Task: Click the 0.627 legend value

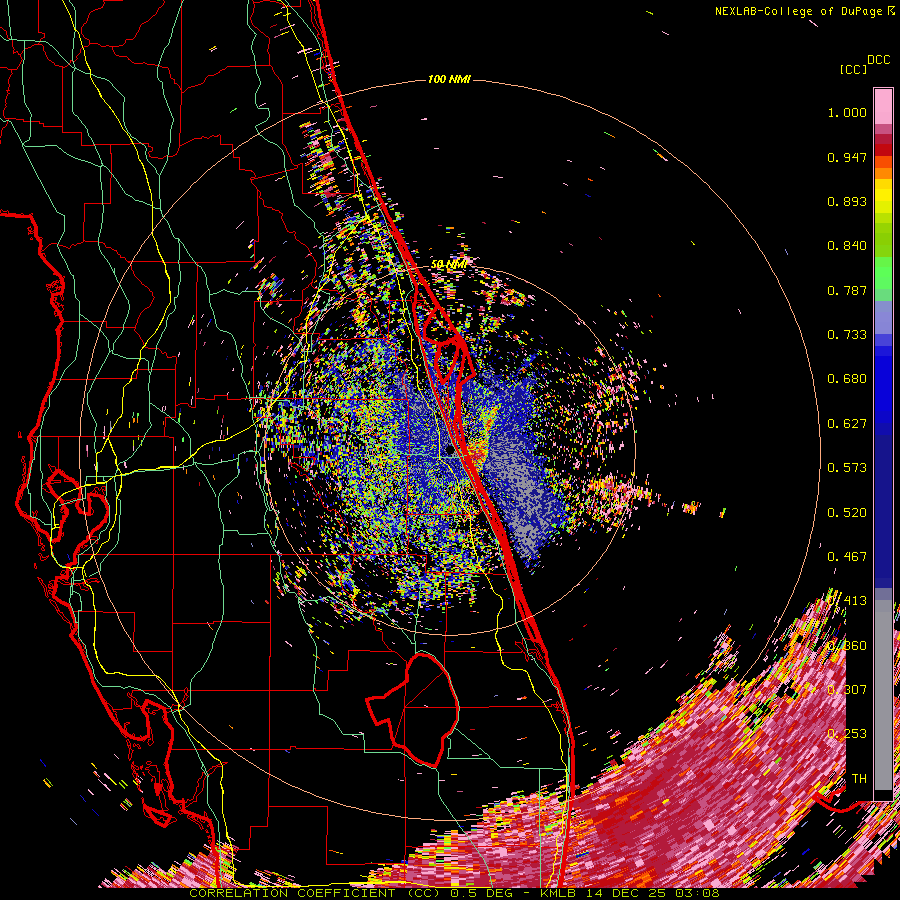Action: pos(847,424)
